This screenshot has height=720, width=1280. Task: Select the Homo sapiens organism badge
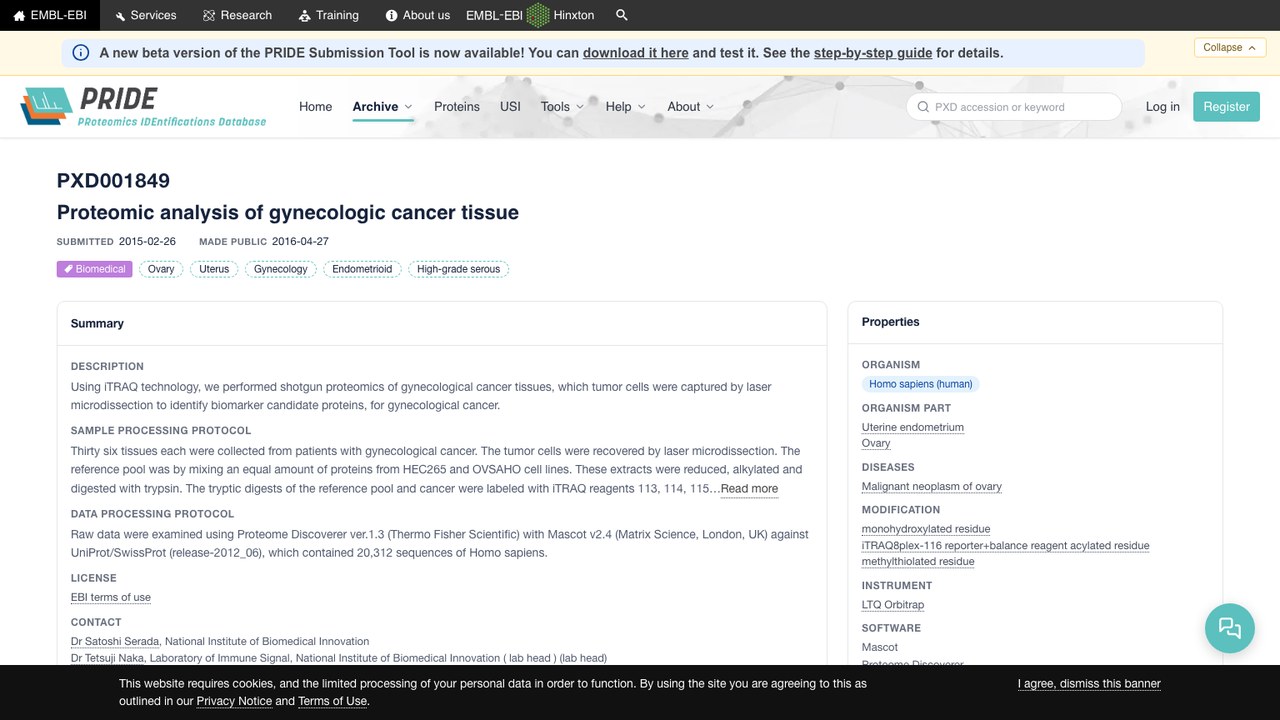(x=921, y=384)
